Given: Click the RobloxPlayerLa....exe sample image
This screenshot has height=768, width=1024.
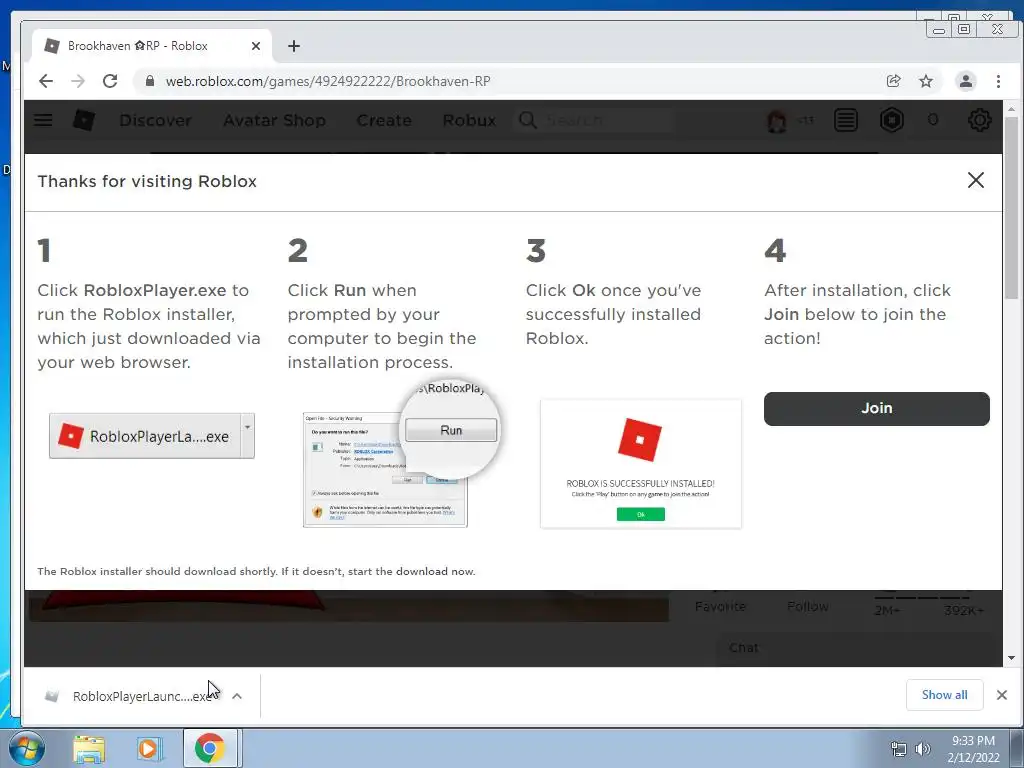Looking at the screenshot, I should click(x=152, y=436).
